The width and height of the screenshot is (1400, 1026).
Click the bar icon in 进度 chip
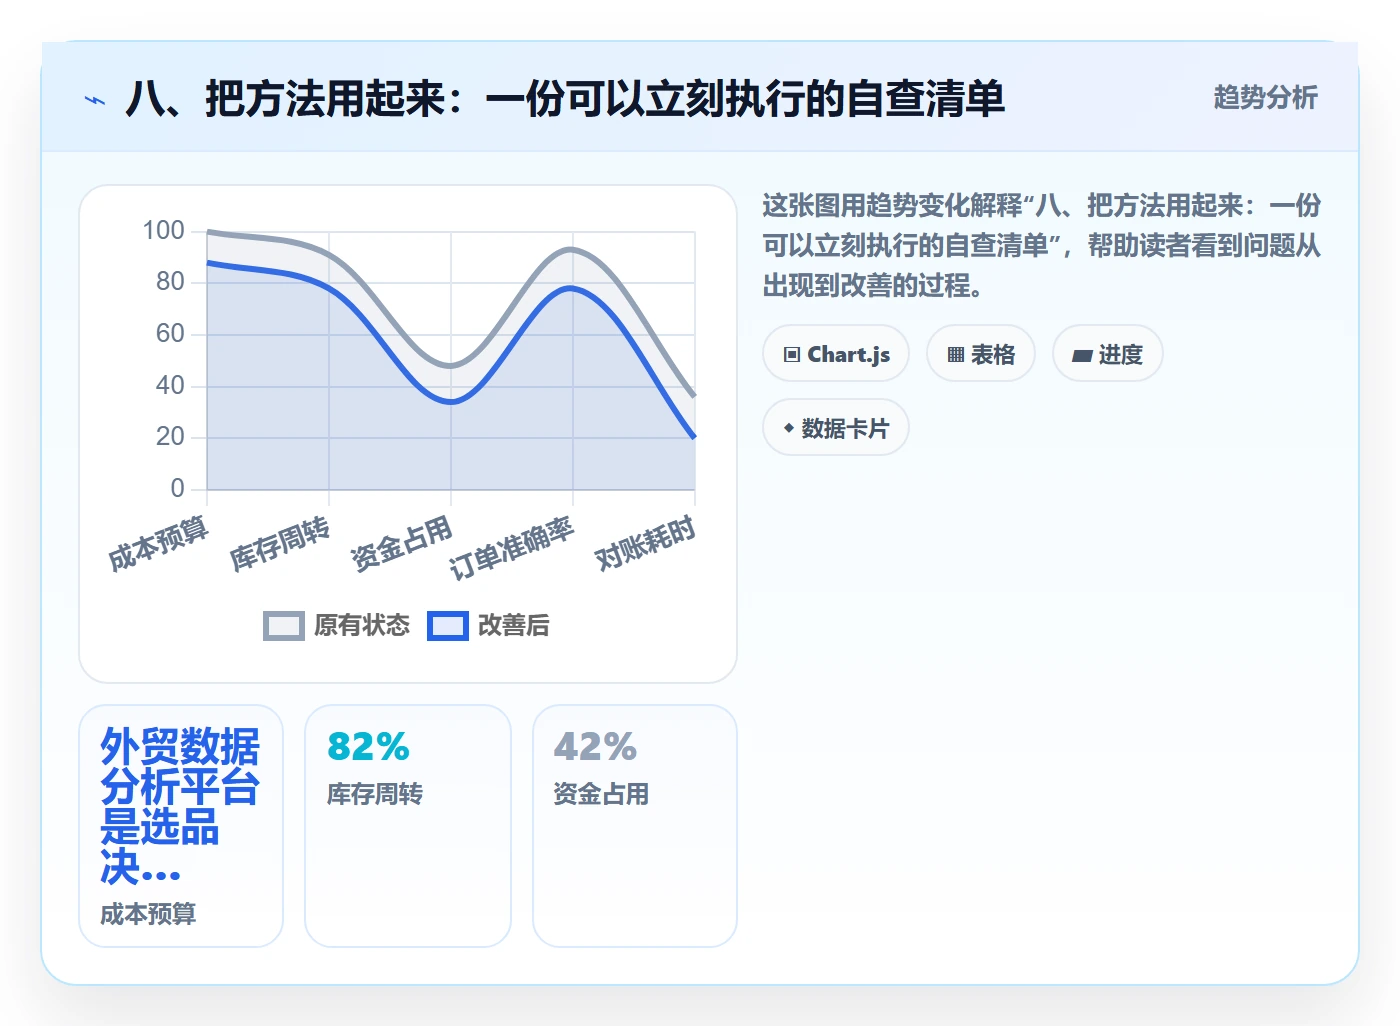pos(1082,355)
